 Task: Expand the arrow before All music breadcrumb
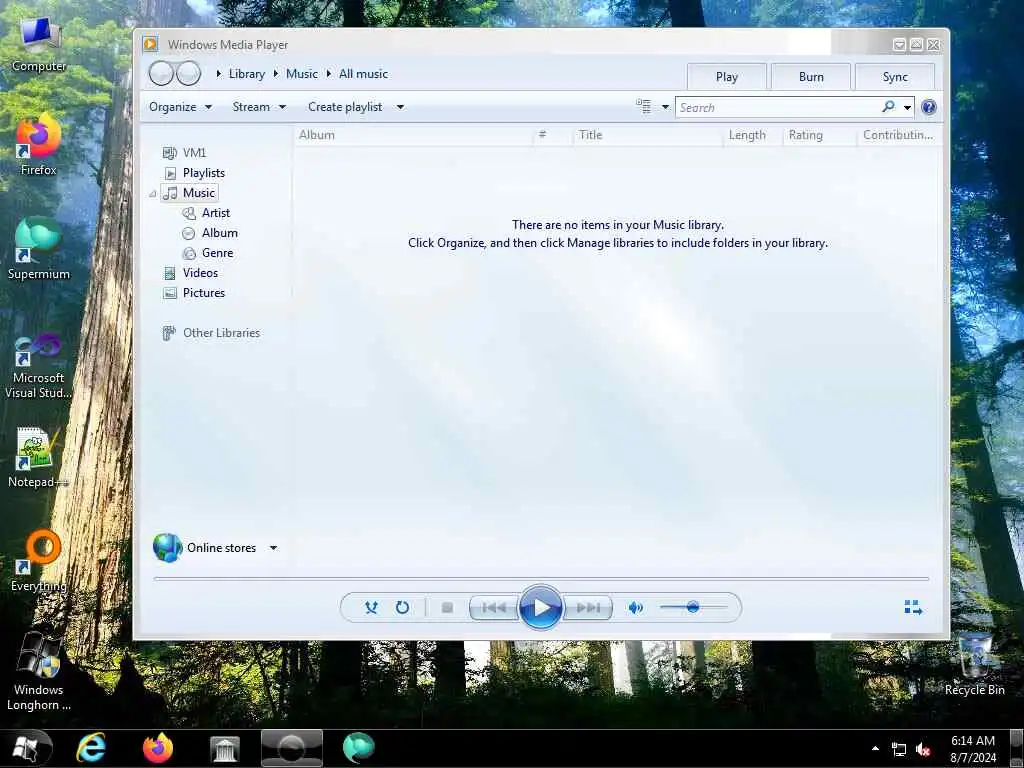(328, 74)
